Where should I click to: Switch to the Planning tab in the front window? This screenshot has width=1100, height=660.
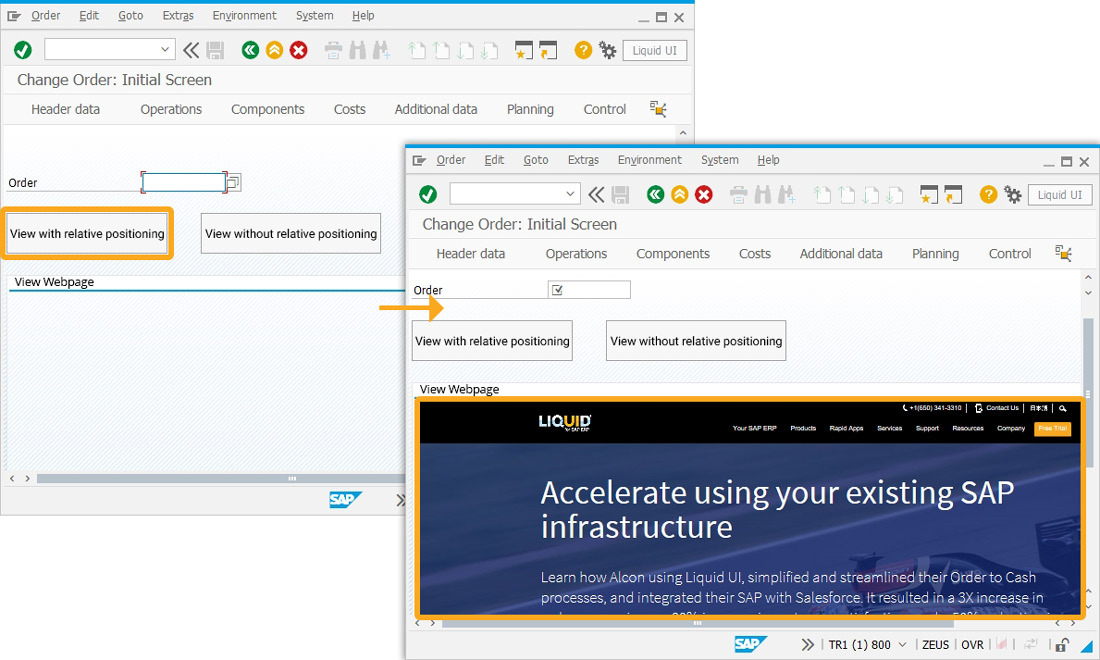tap(935, 254)
